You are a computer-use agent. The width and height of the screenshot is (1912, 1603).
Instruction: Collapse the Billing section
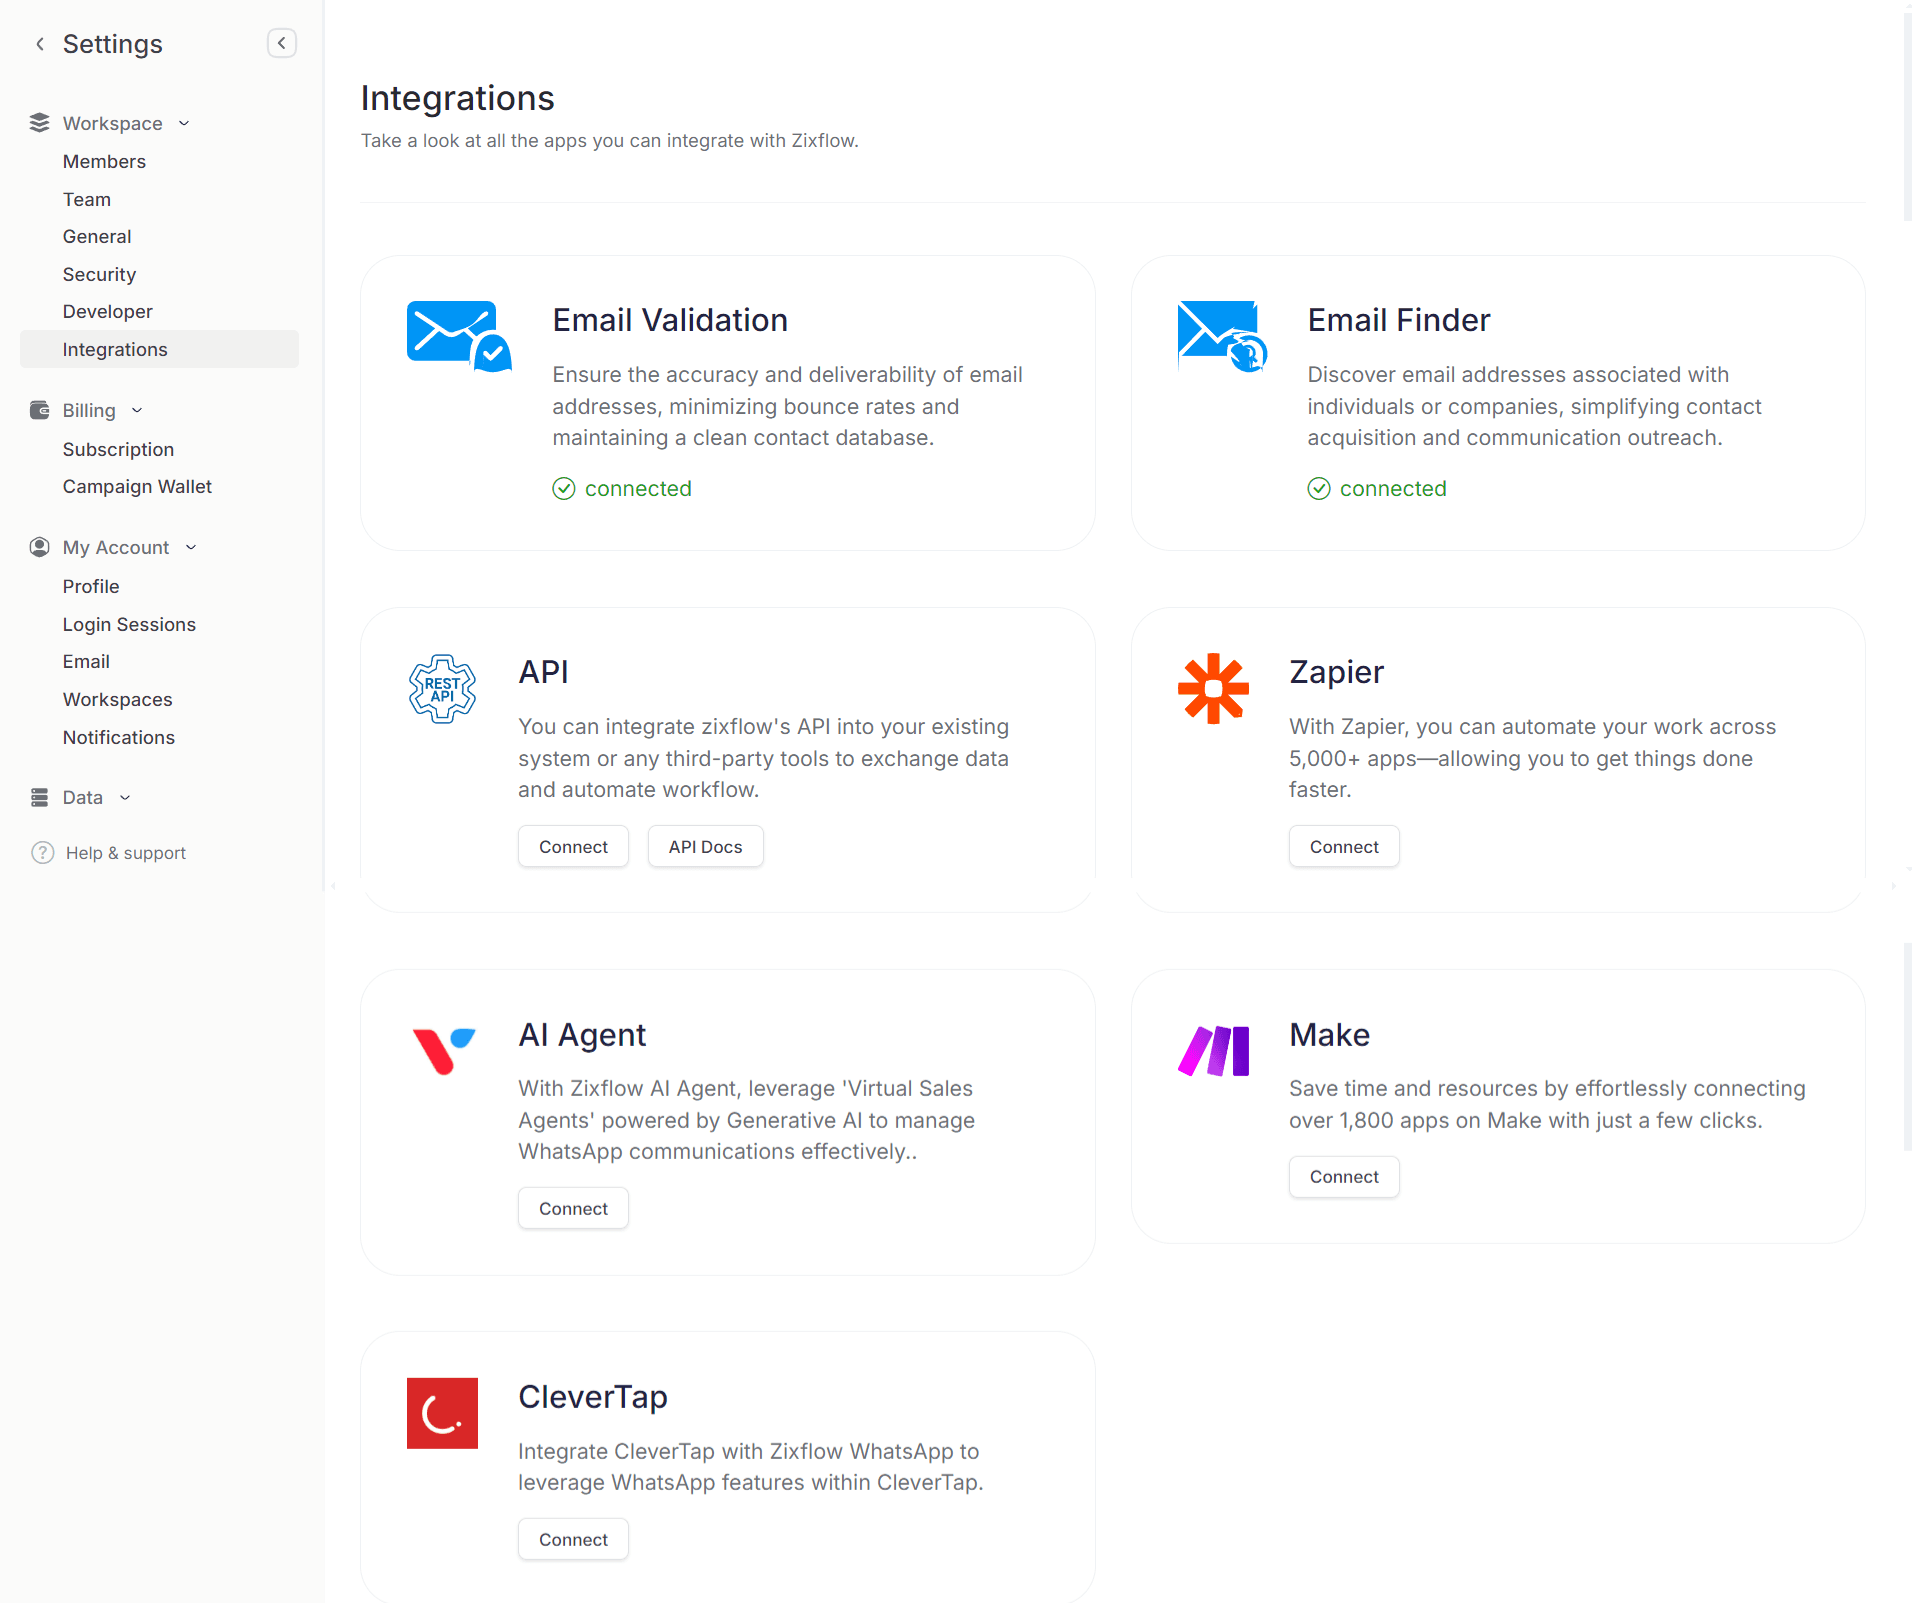[137, 410]
